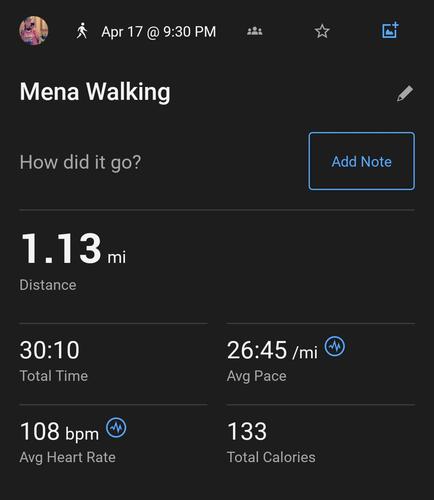Image resolution: width=434 pixels, height=500 pixels.
Task: Select the Mena Walking title
Action: click(x=95, y=92)
